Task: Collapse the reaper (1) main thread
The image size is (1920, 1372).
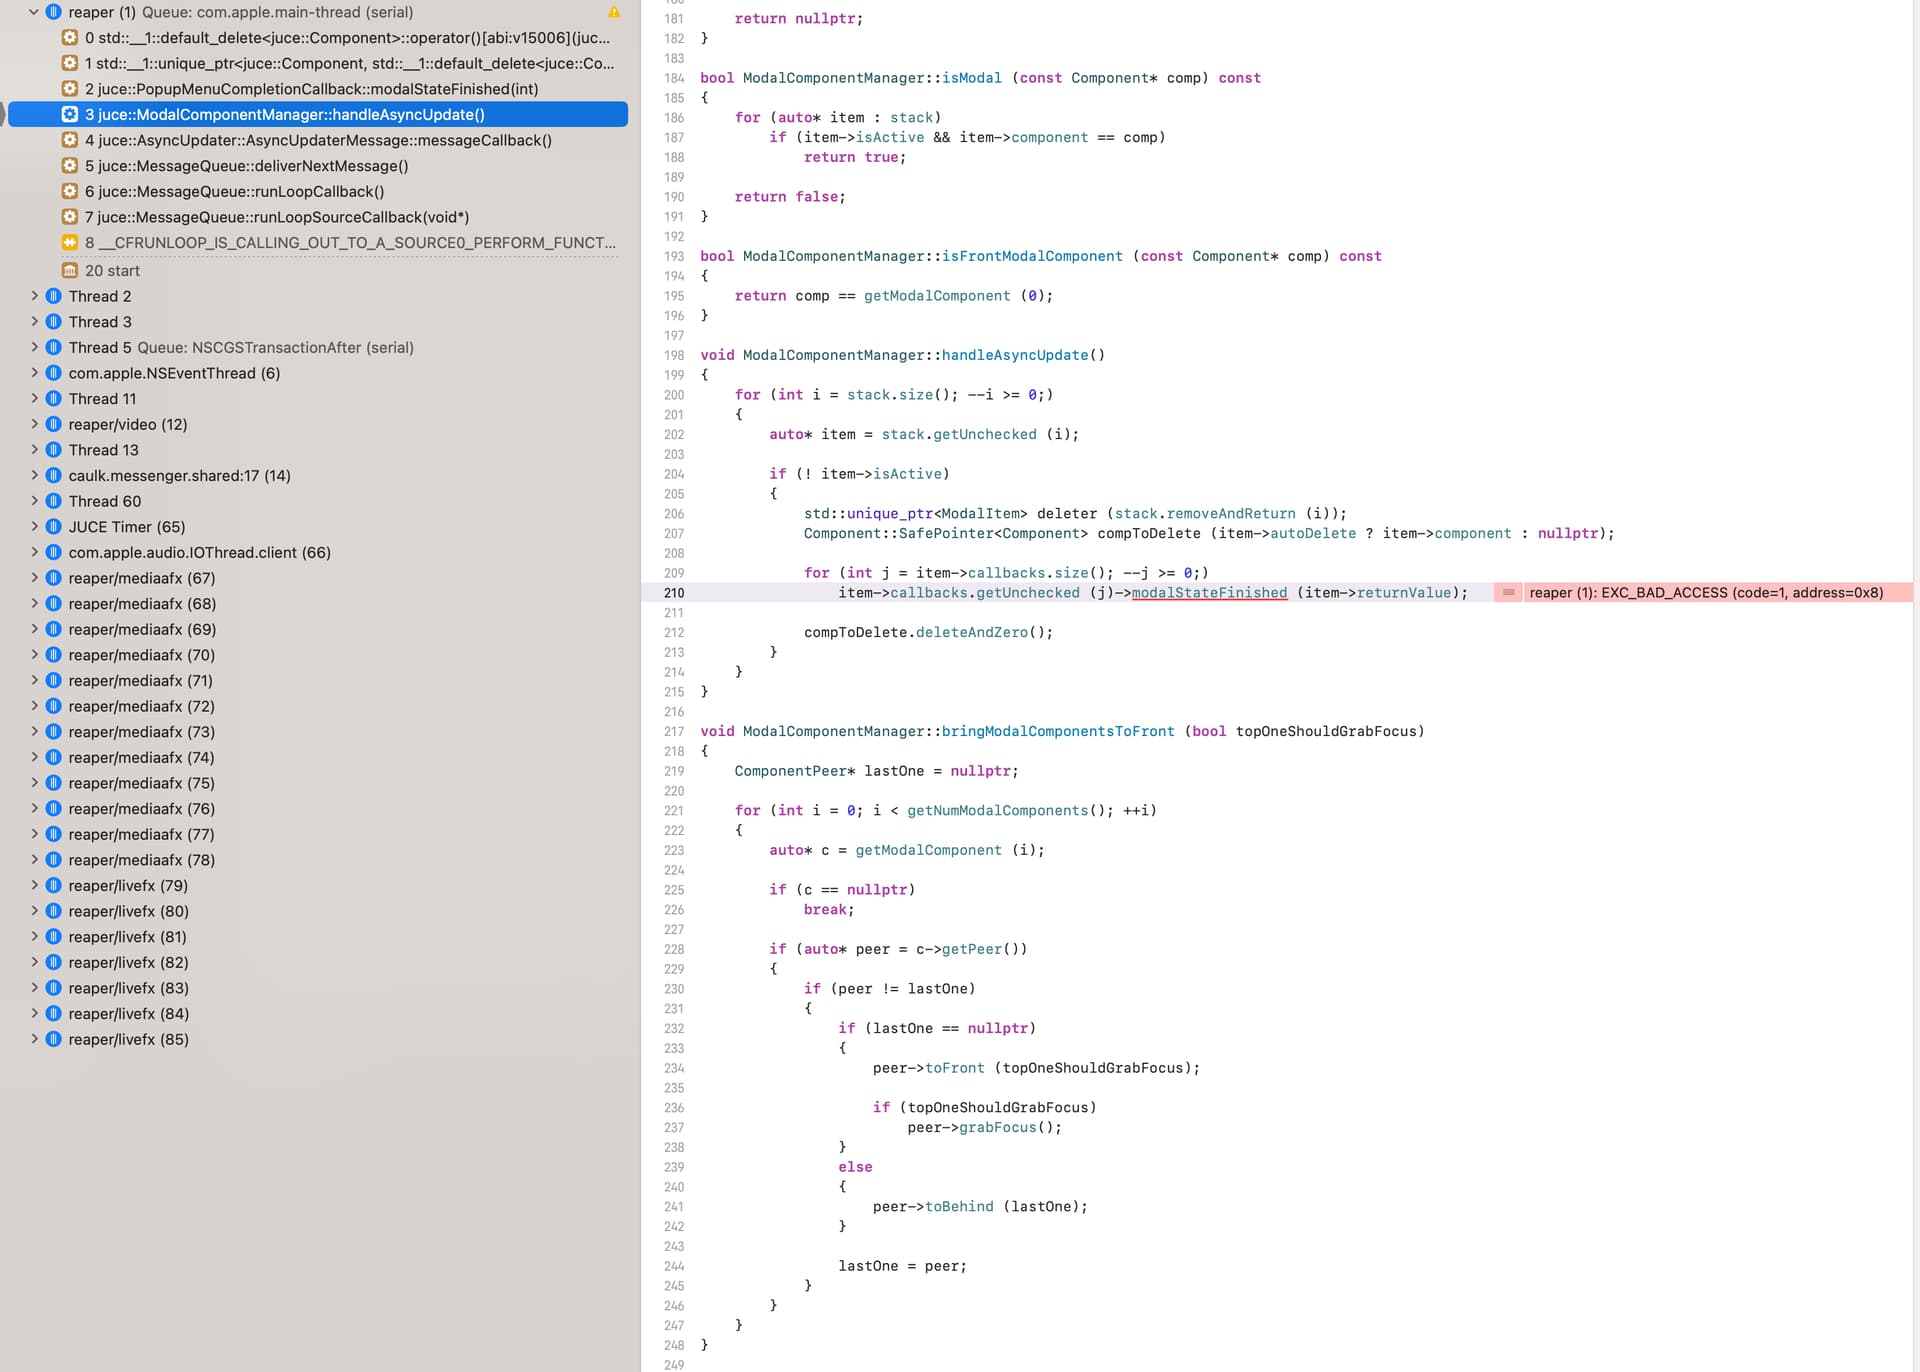Action: (x=34, y=12)
